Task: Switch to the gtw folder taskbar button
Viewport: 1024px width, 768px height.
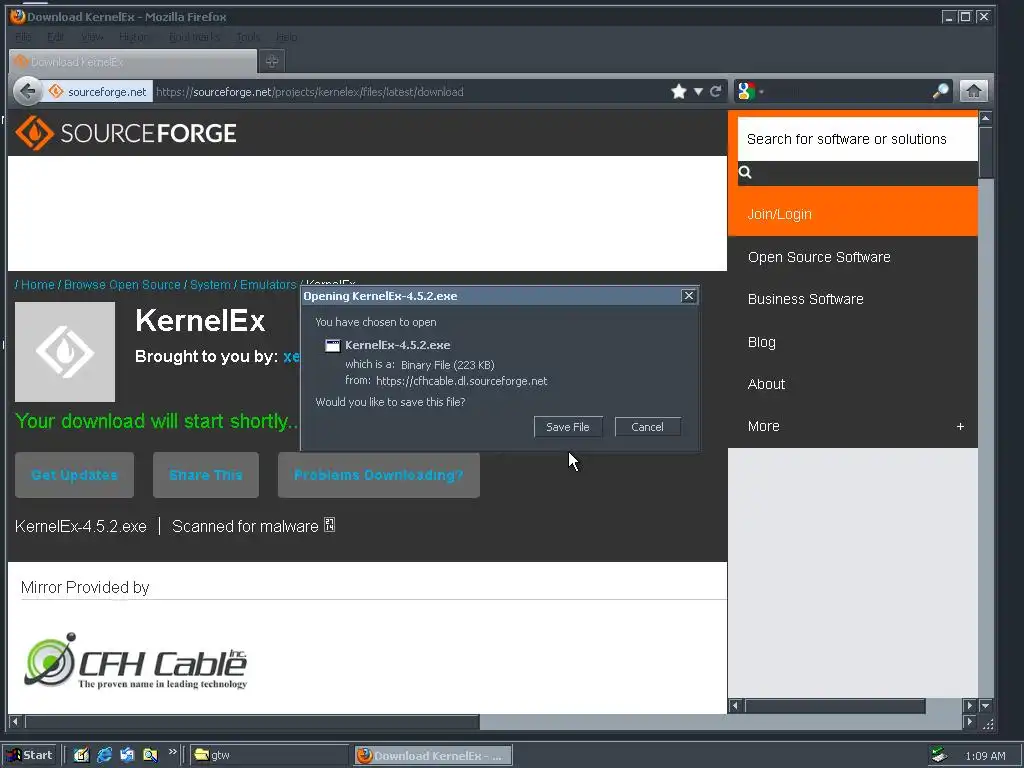Action: click(x=269, y=755)
